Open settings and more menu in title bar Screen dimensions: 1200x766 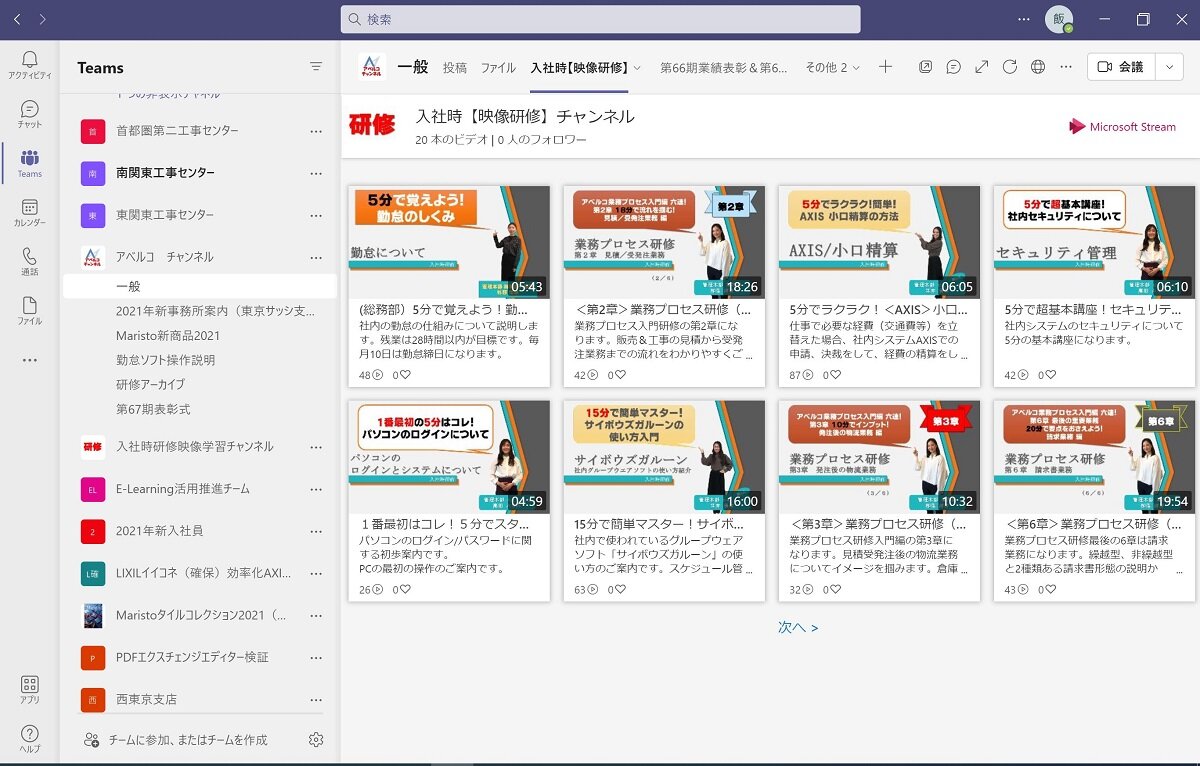click(x=1023, y=19)
